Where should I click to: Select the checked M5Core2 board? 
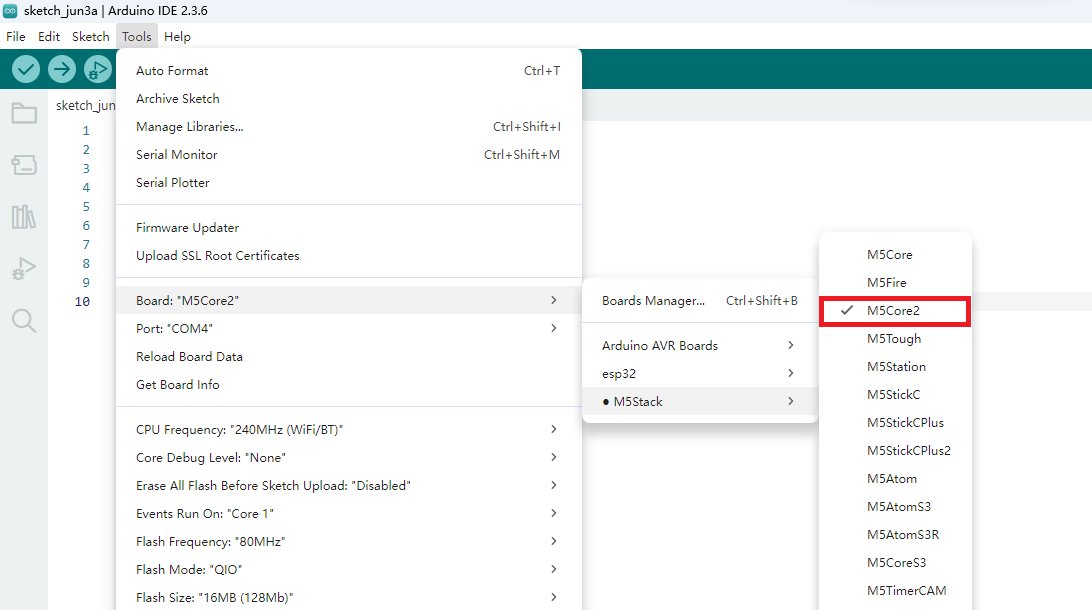895,311
